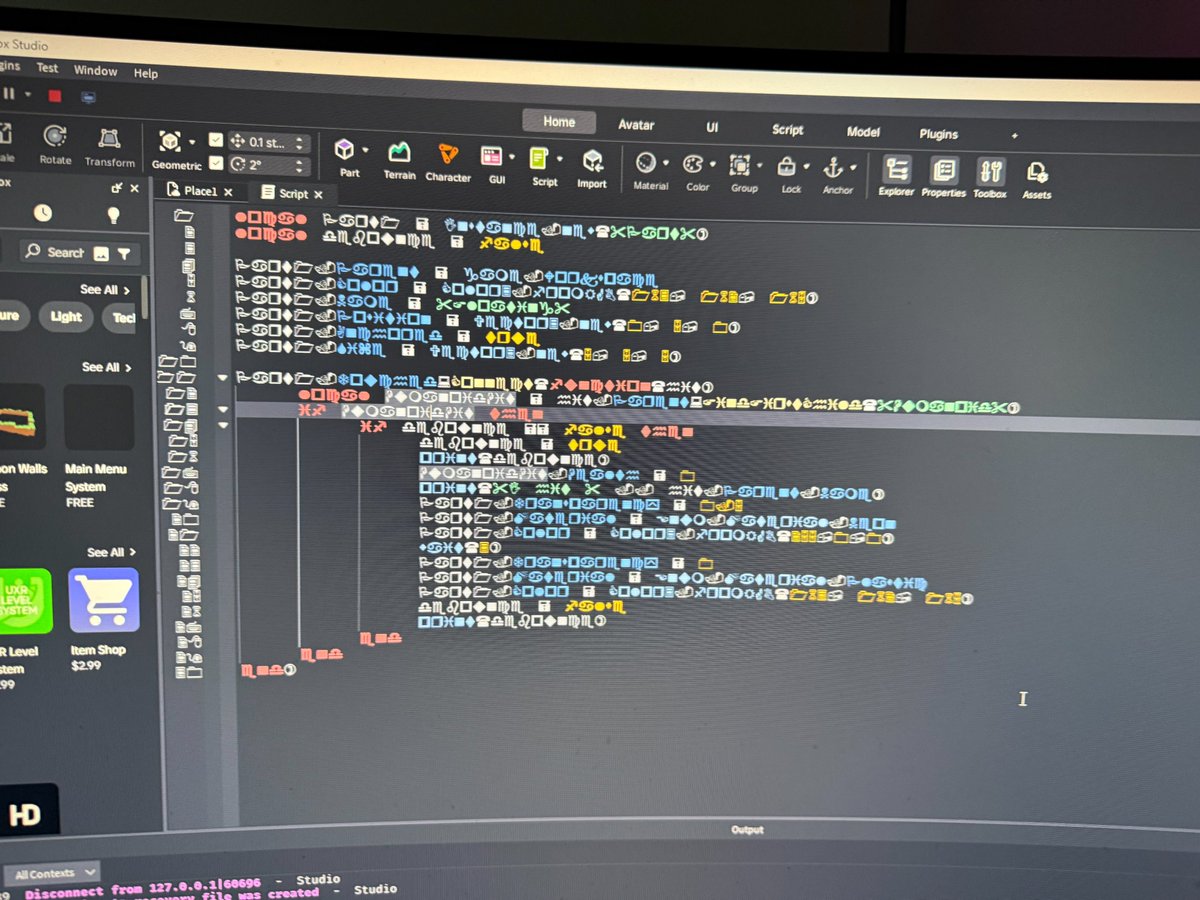Adjust the 0.1 studs move increment stepper

[x=299, y=144]
